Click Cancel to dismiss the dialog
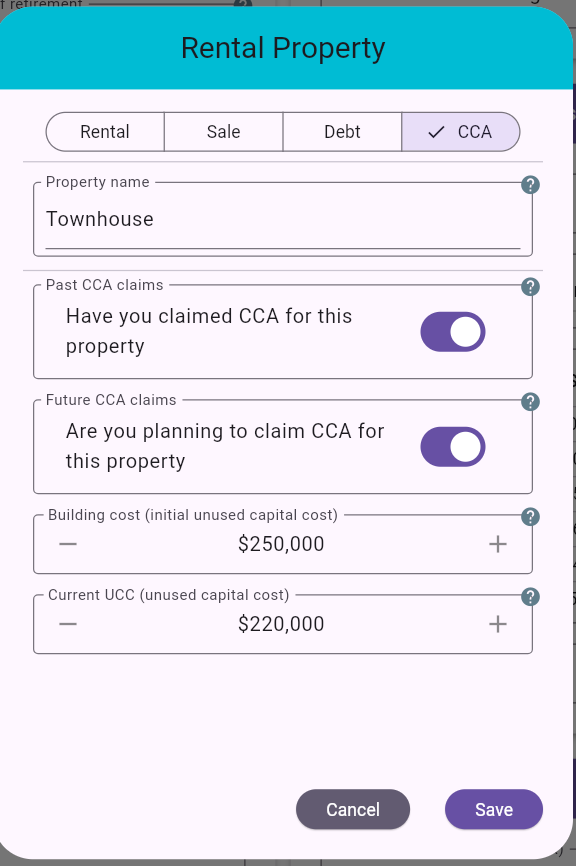 (x=352, y=809)
